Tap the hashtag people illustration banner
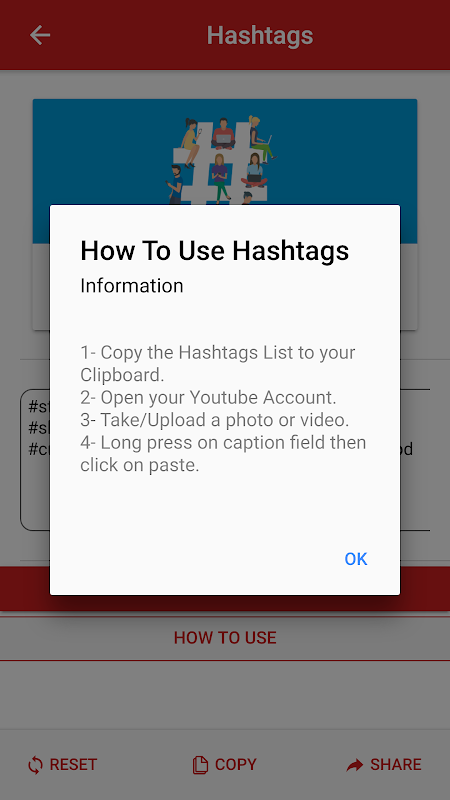This screenshot has height=800, width=450. point(225,152)
